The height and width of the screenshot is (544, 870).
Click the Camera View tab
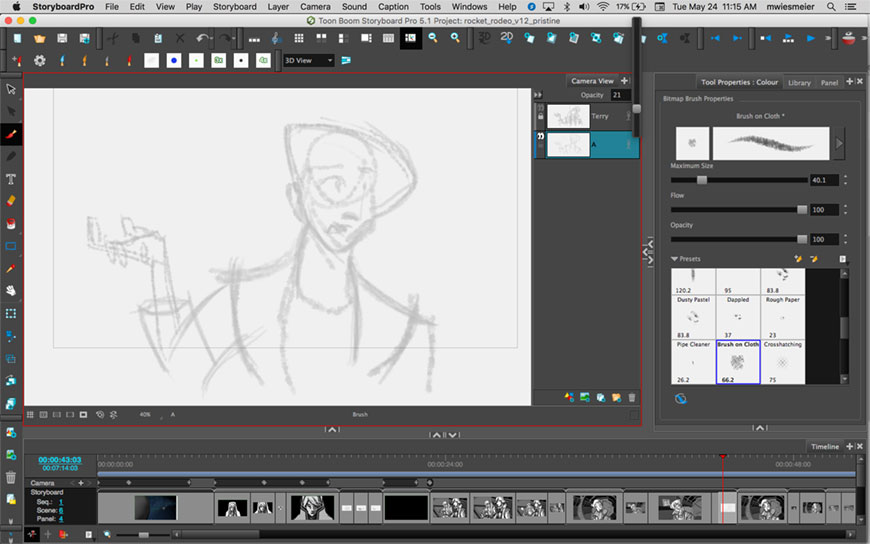[x=593, y=81]
